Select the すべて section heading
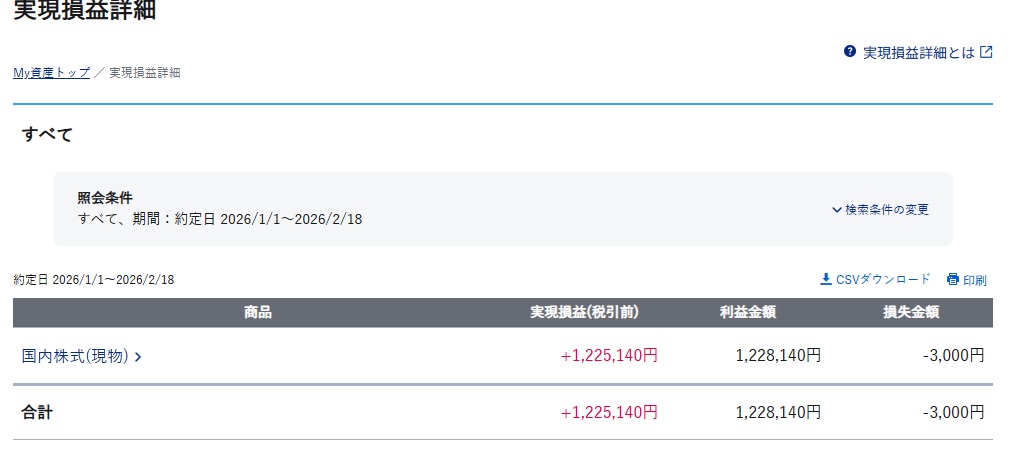The image size is (1021, 449). click(x=47, y=135)
